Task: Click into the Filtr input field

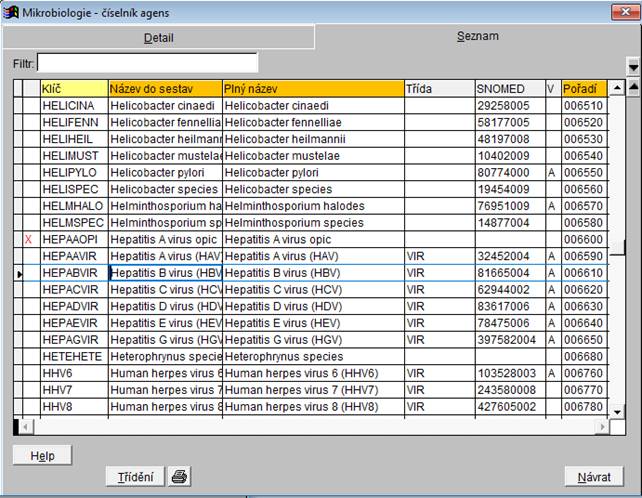Action: (x=147, y=63)
